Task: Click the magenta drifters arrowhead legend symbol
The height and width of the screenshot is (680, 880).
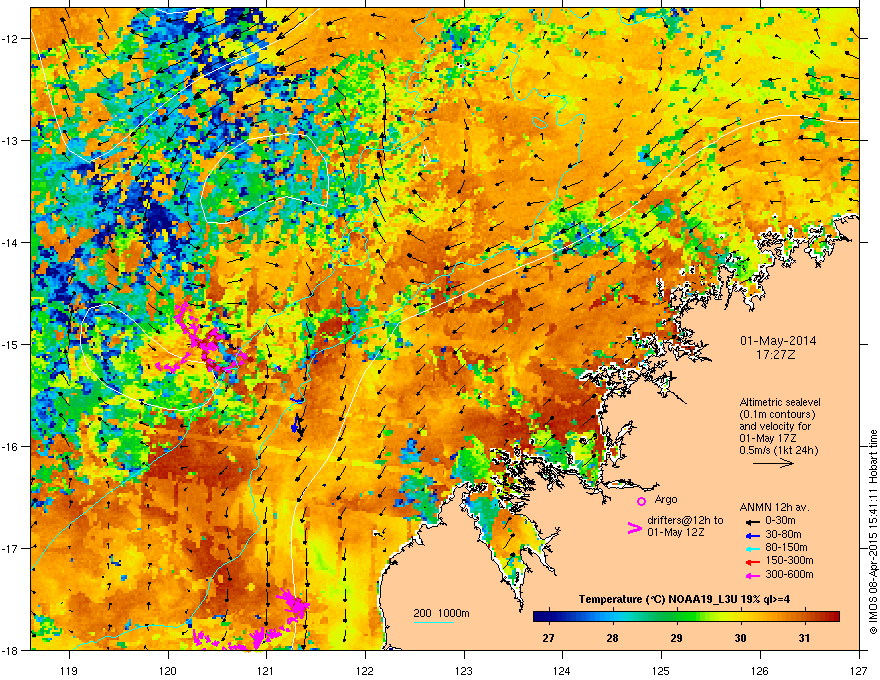Action: 635,528
